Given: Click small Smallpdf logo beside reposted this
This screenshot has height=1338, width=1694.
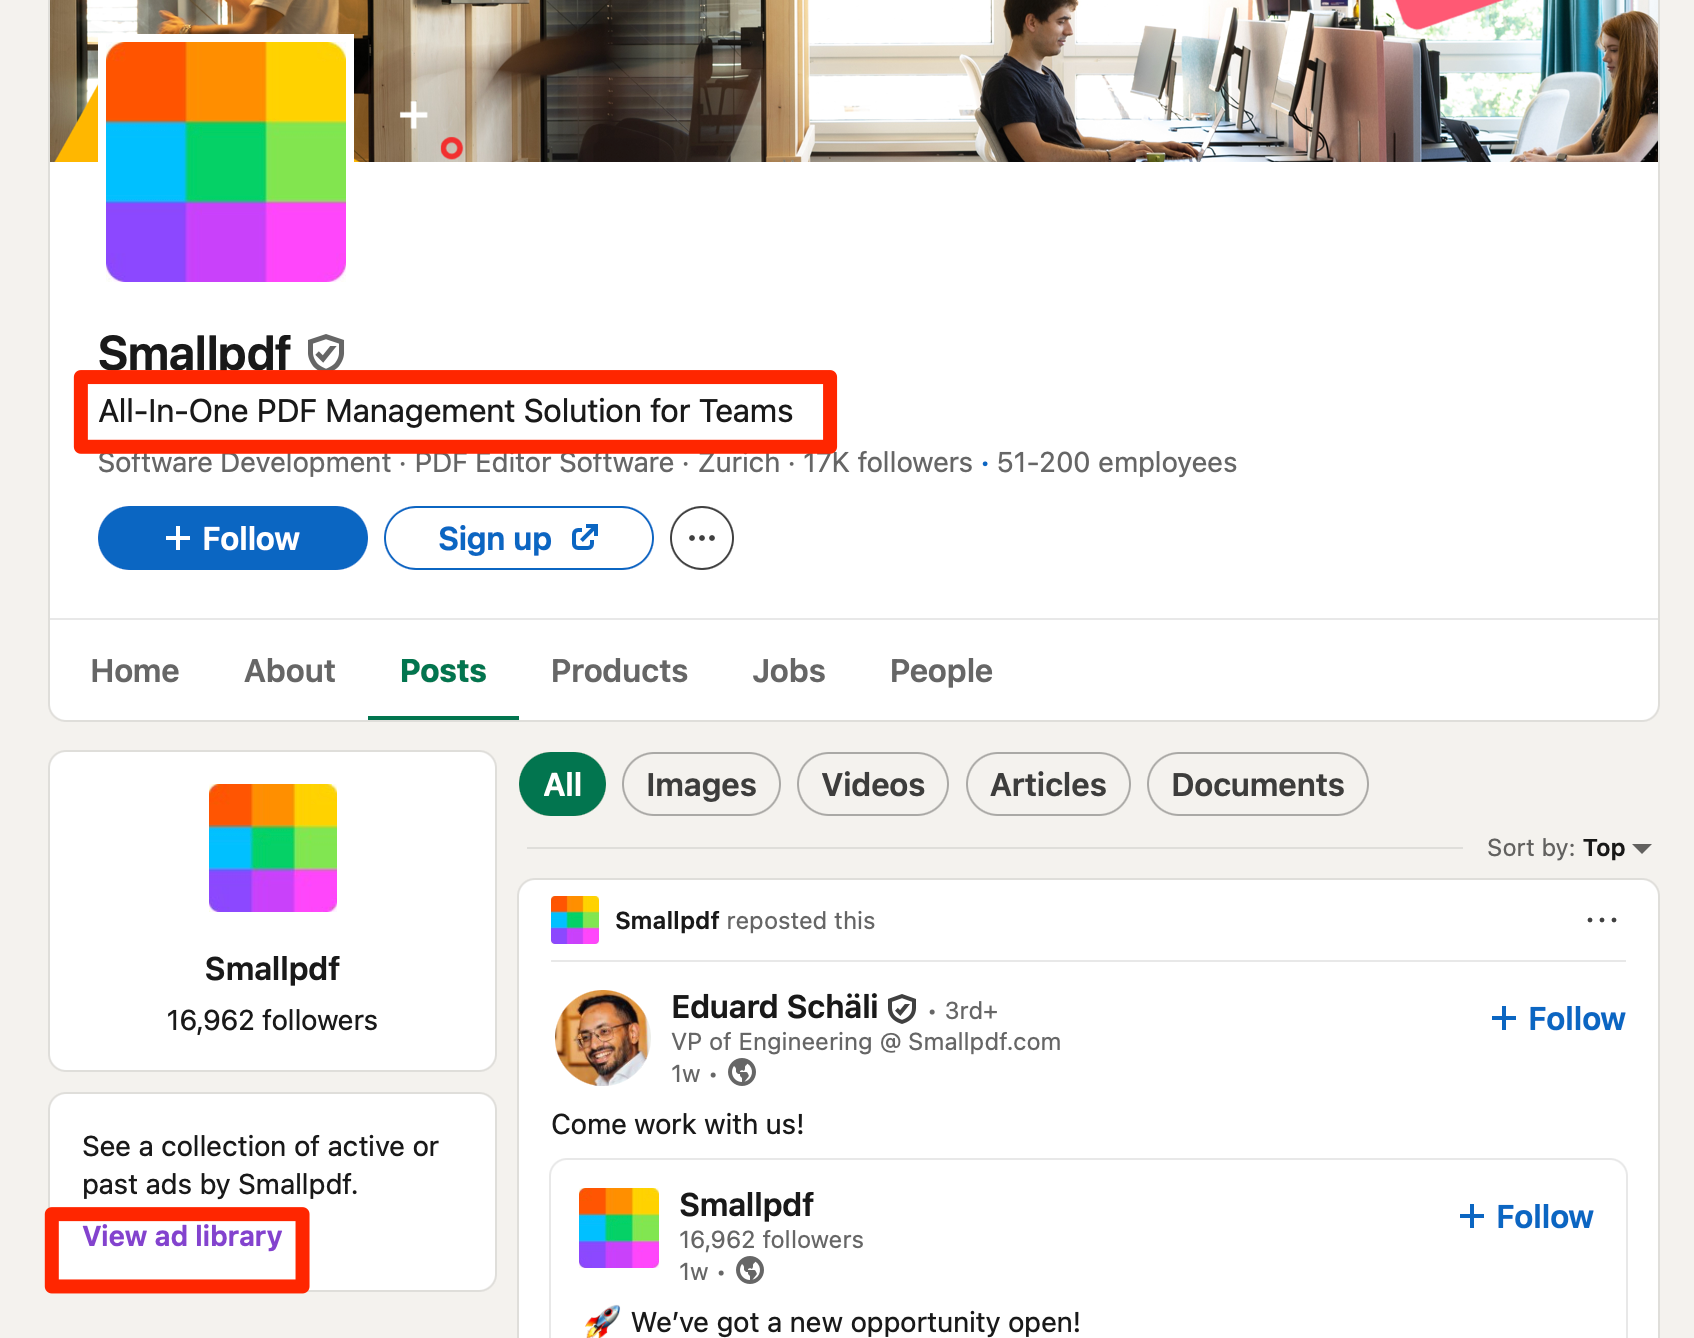Looking at the screenshot, I should tap(575, 920).
